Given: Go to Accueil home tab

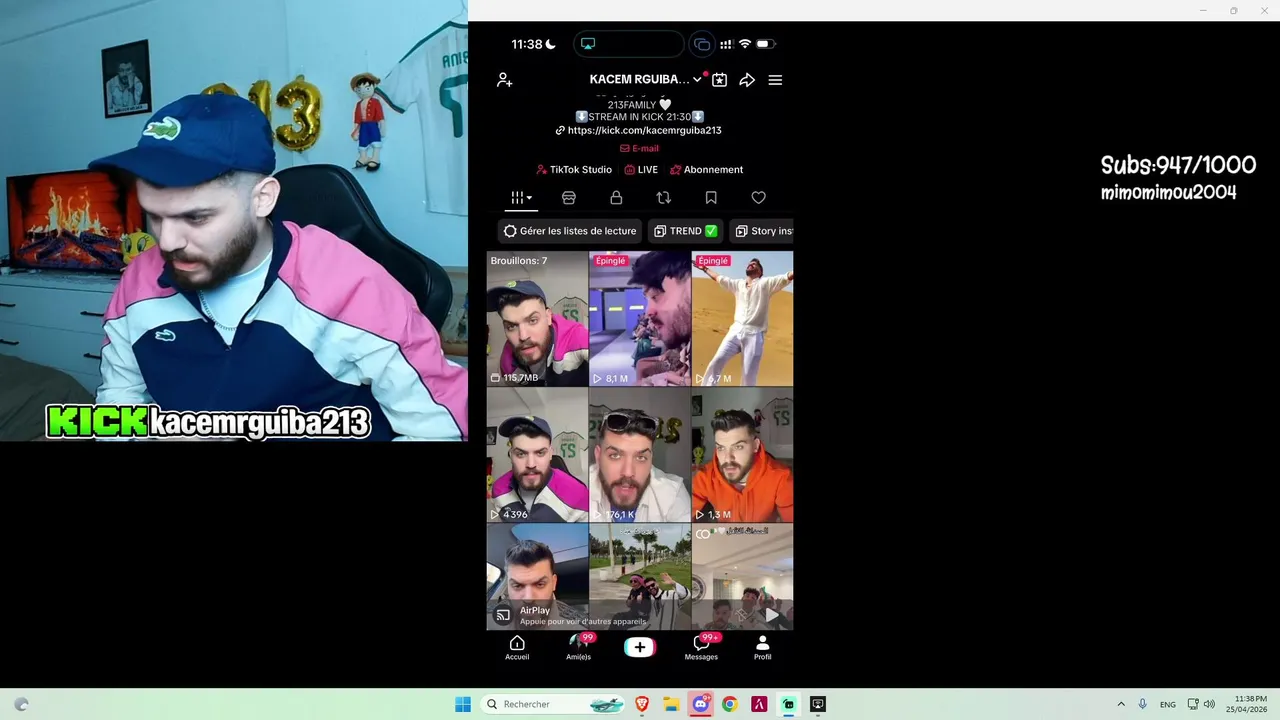Looking at the screenshot, I should click(x=517, y=648).
